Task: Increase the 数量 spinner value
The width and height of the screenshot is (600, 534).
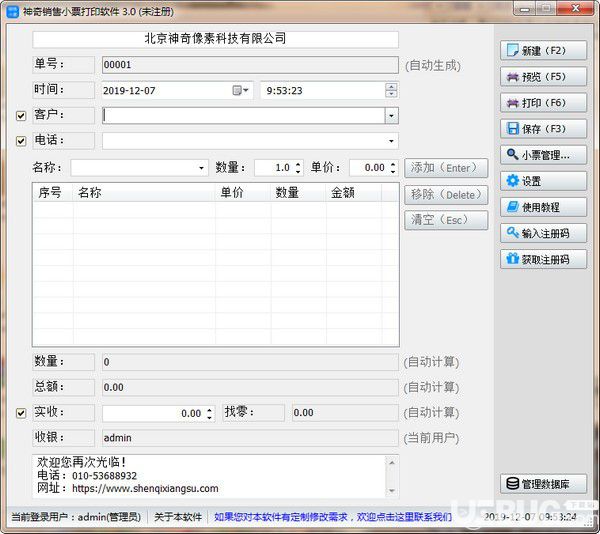Action: pyautogui.click(x=298, y=164)
